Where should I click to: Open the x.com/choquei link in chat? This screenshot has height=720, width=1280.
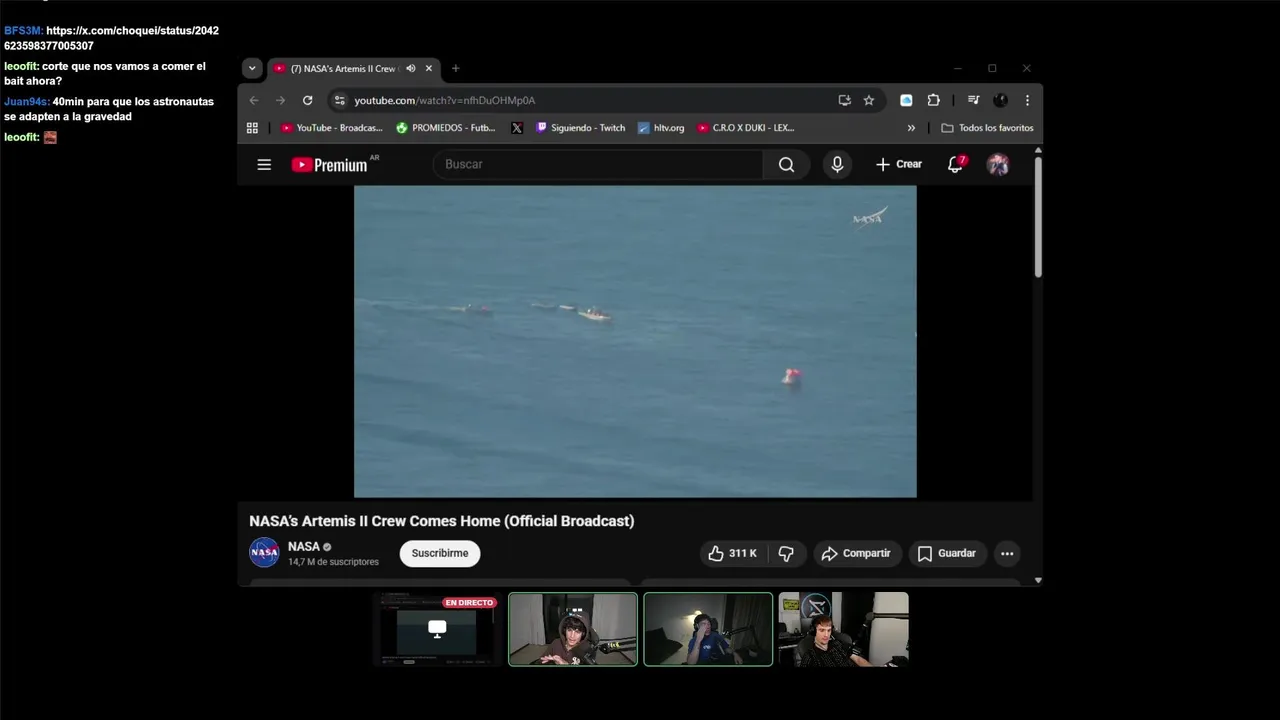click(111, 38)
